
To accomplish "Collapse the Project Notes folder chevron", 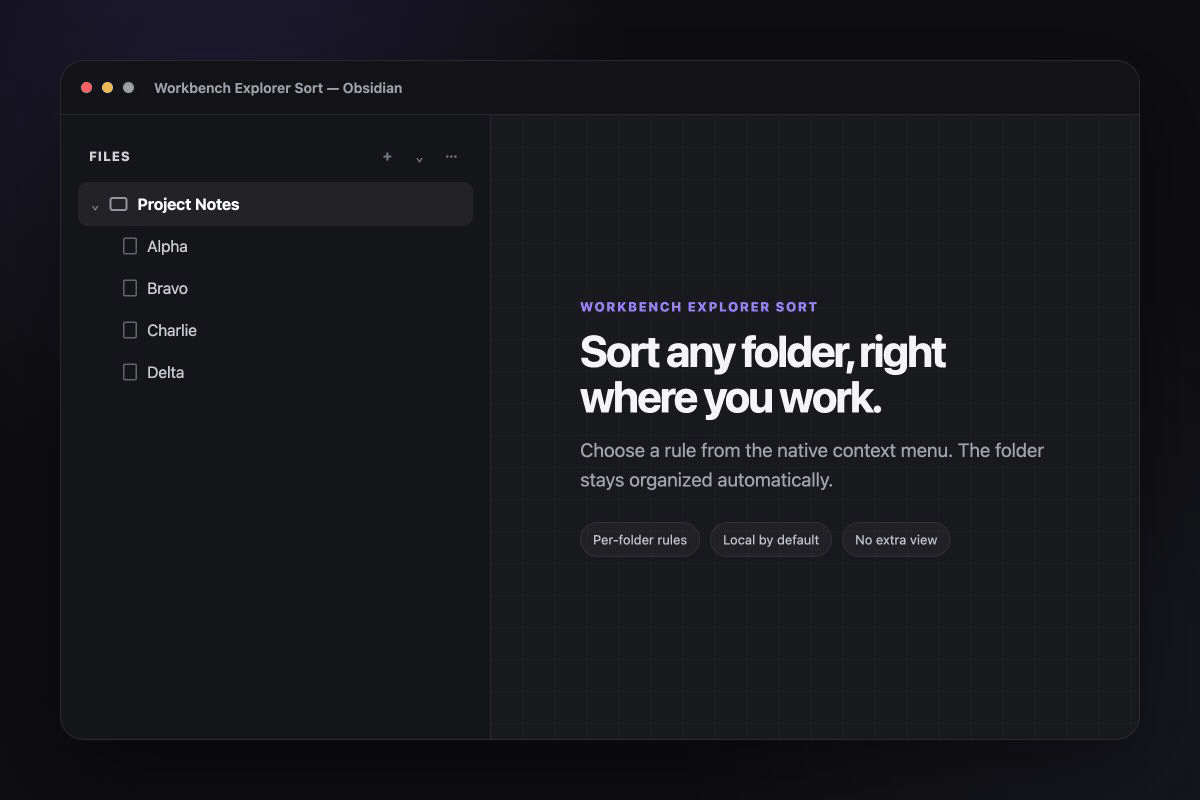I will pyautogui.click(x=95, y=206).
